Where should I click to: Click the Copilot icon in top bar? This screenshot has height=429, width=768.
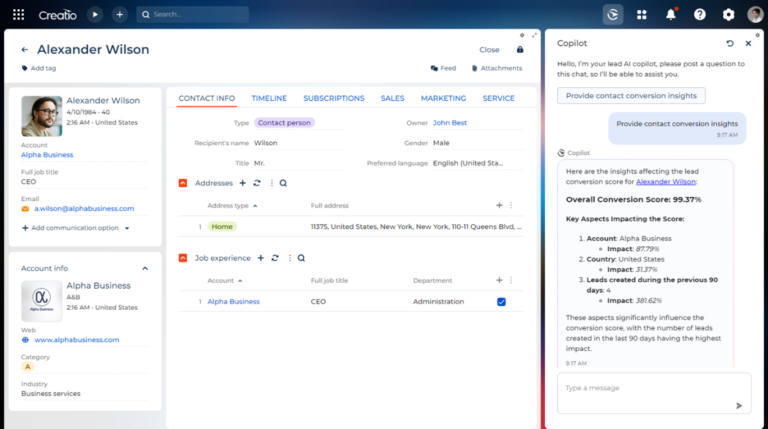pos(613,15)
